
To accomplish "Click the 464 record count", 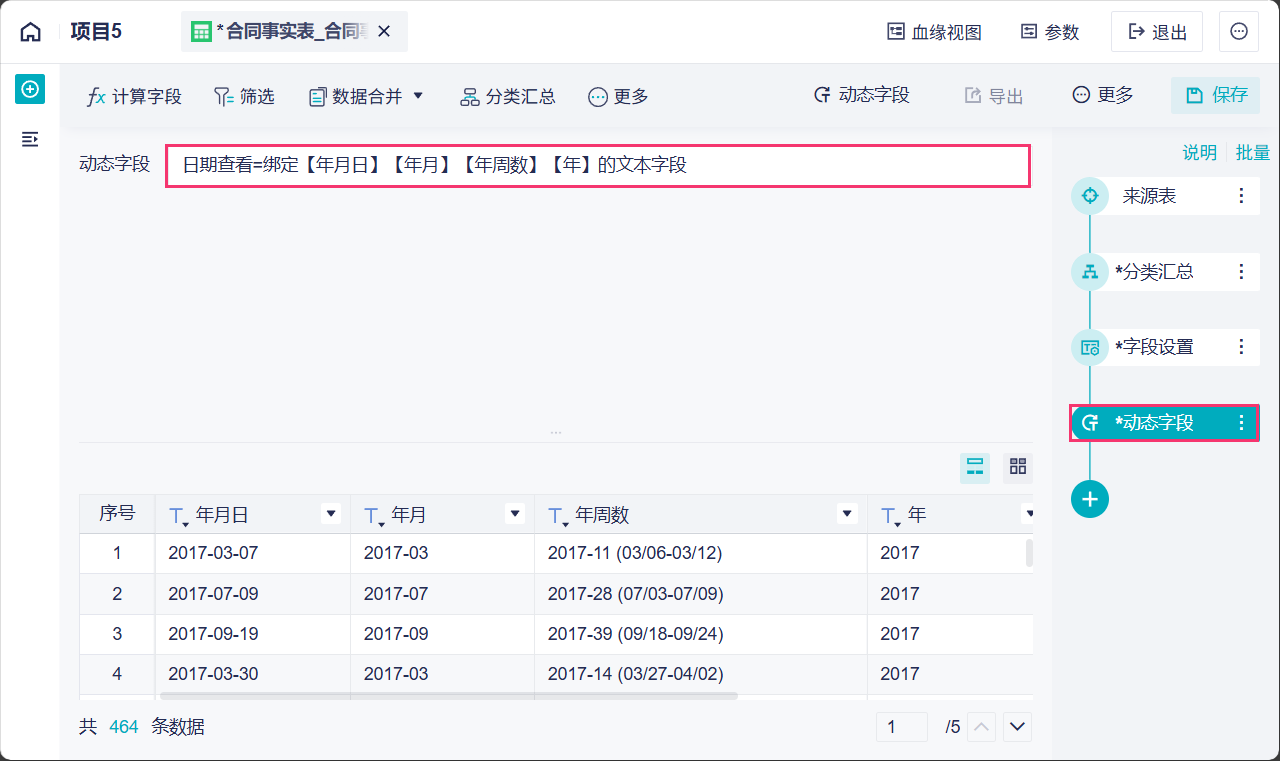I will pyautogui.click(x=124, y=727).
